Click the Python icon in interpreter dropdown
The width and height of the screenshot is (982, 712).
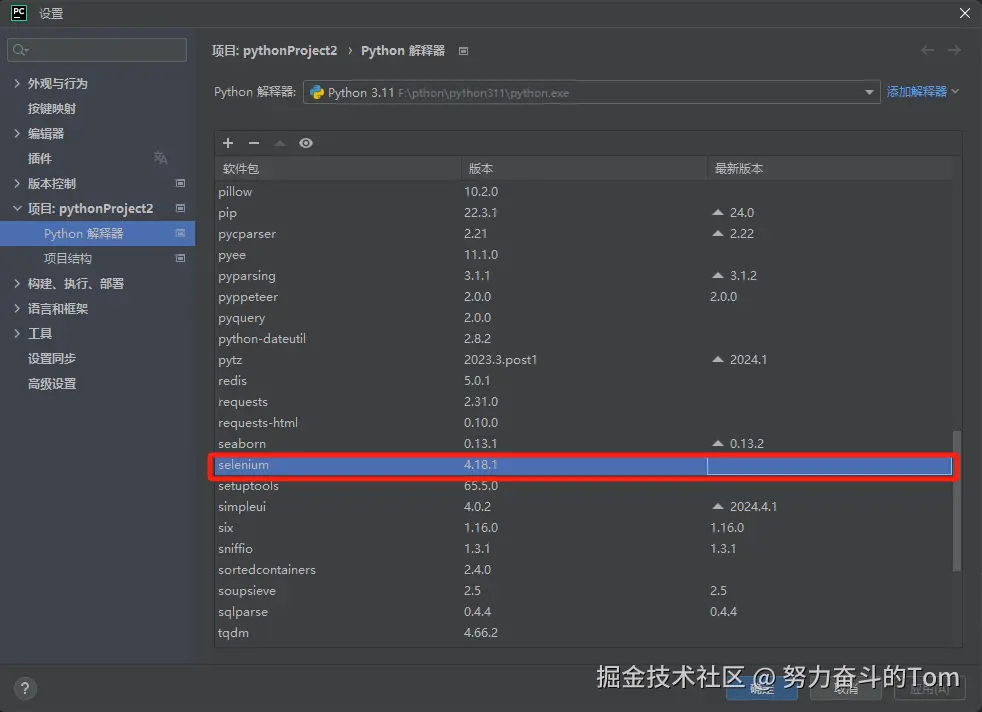317,93
